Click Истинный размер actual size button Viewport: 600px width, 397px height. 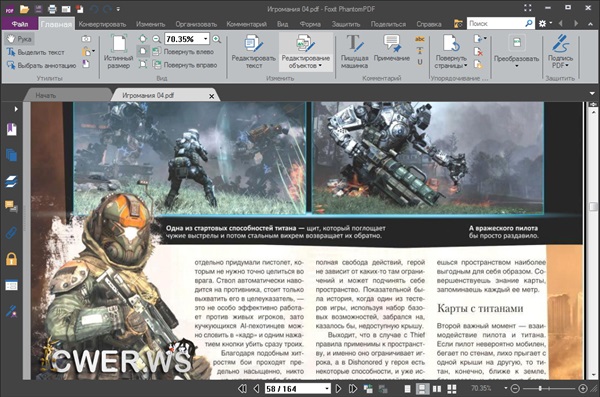click(x=119, y=51)
